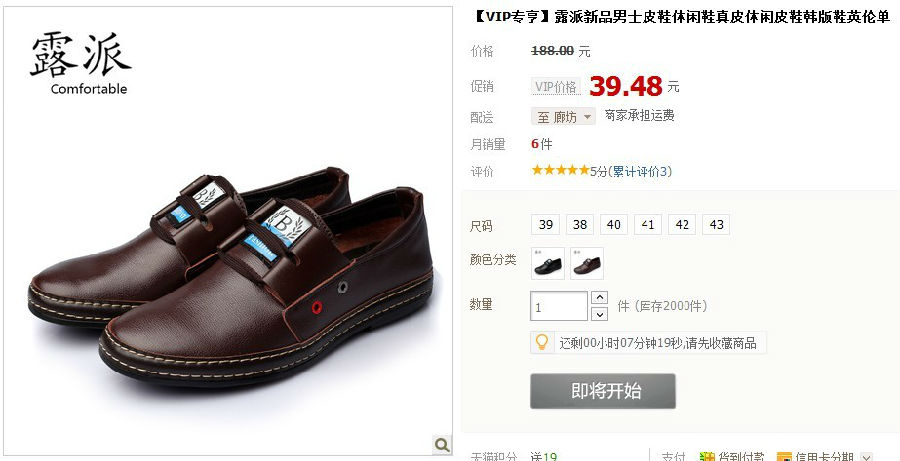900x461 pixels.
Task: Select the black shoe color thumbnail
Action: click(548, 264)
